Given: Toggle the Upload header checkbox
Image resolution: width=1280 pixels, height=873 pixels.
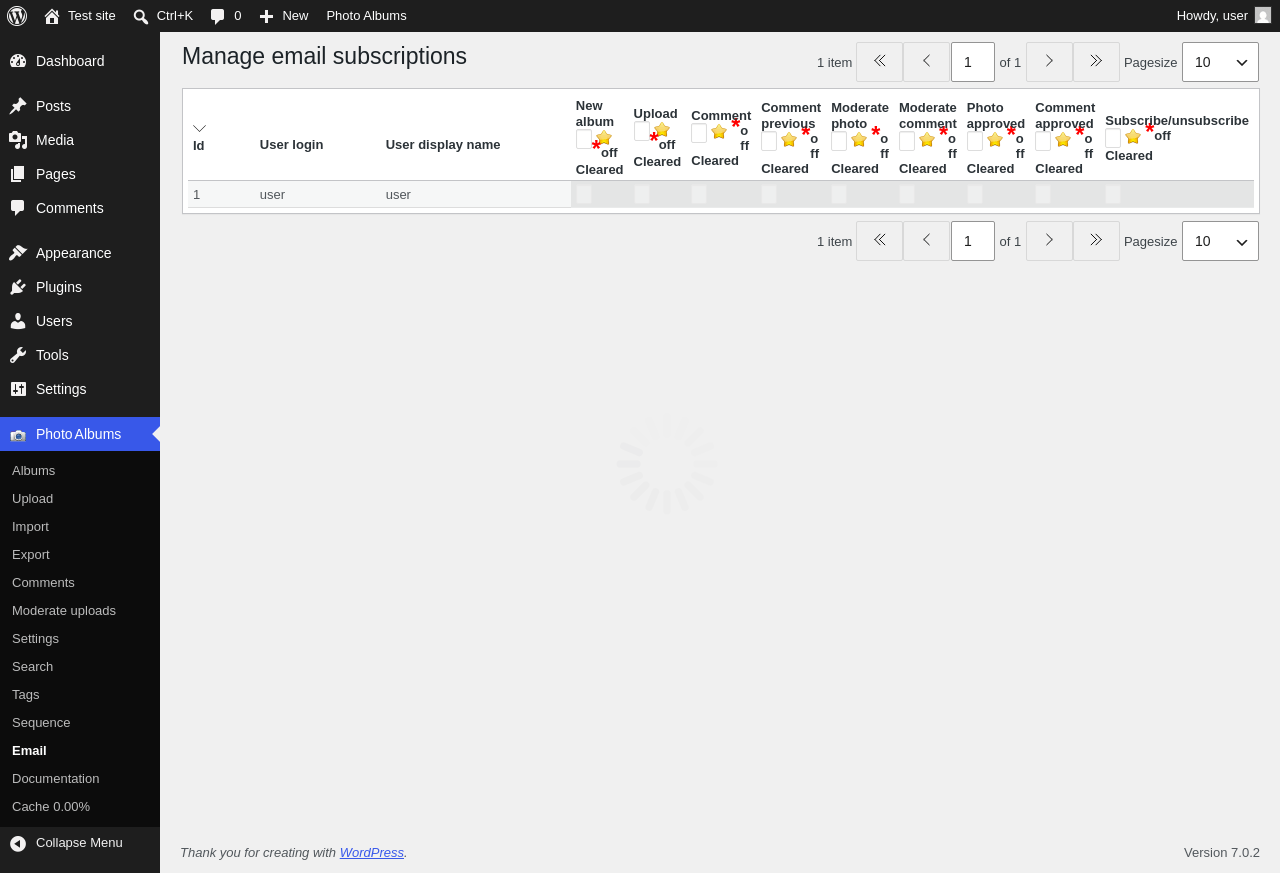Looking at the screenshot, I should tap(642, 131).
